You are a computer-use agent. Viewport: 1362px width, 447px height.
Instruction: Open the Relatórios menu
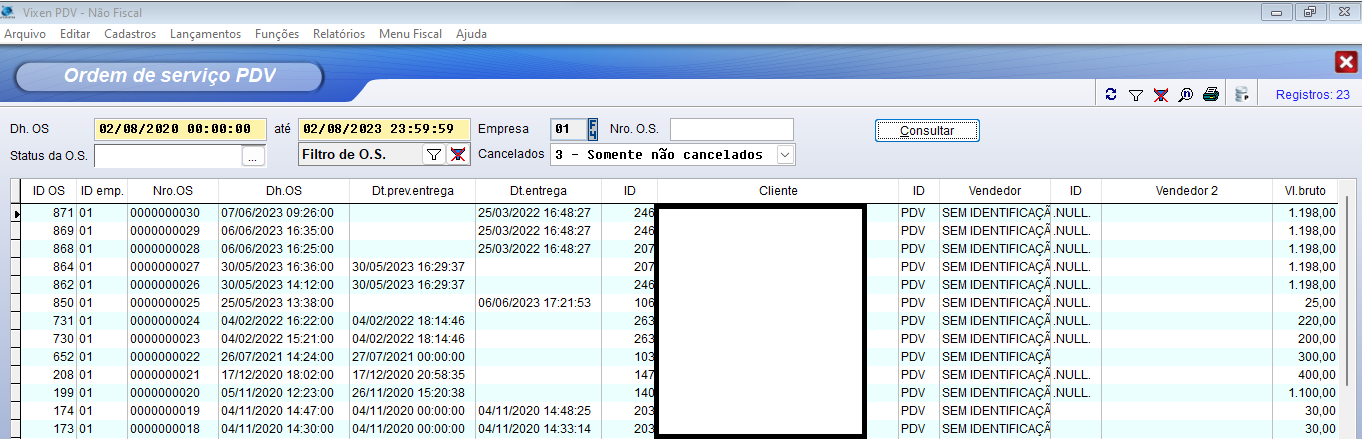pyautogui.click(x=339, y=34)
